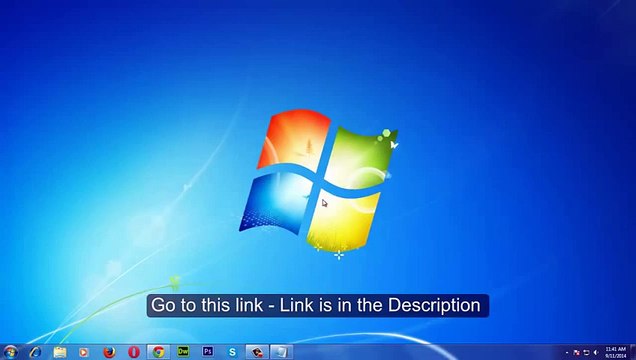Show hidden system tray icons
This screenshot has width=636, height=360.
click(x=567, y=353)
